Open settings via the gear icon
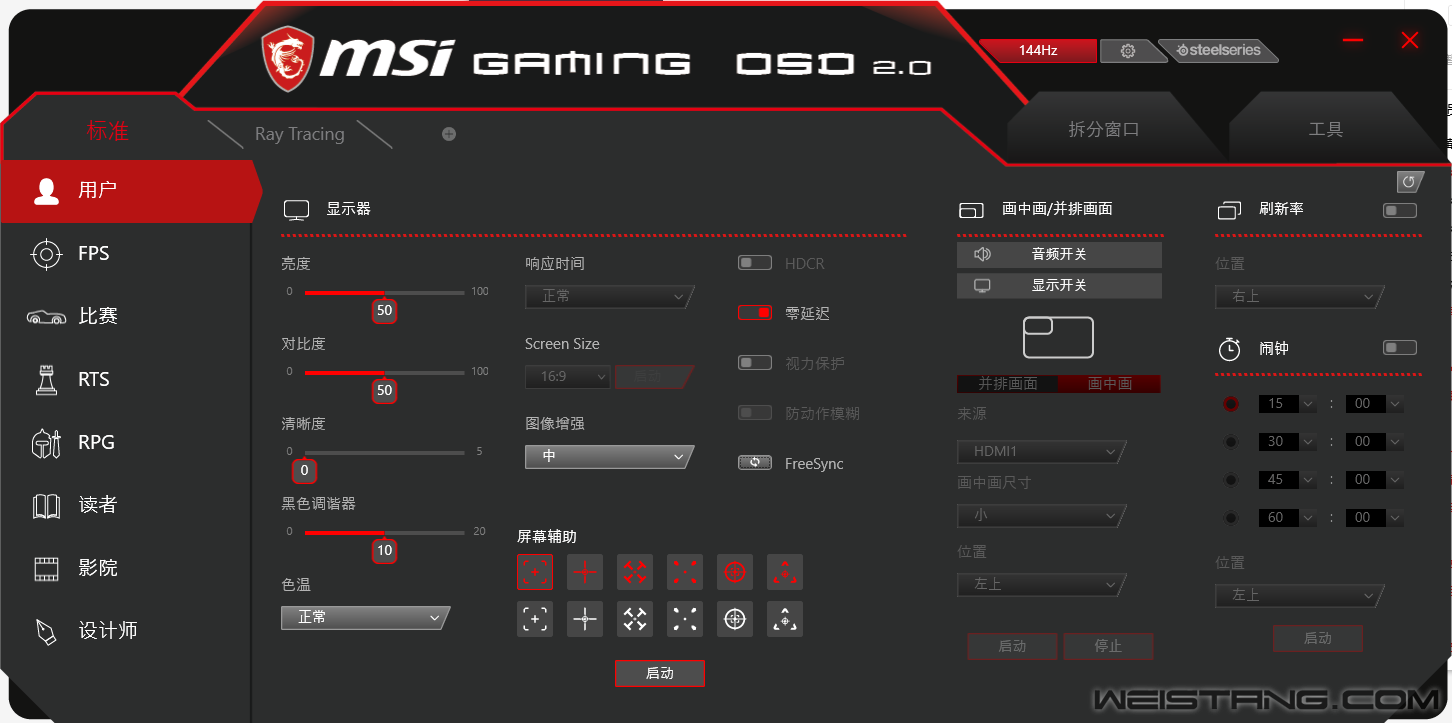1452x723 pixels. (x=1128, y=51)
